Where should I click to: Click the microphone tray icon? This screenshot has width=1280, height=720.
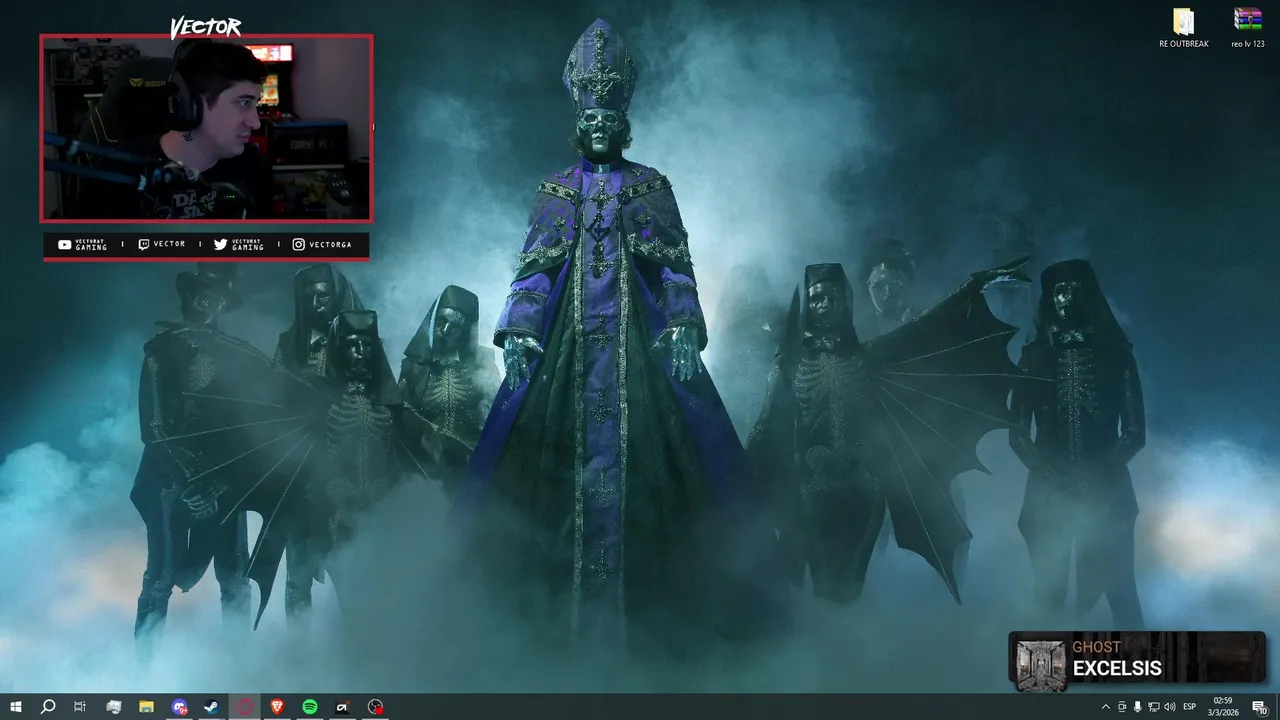(1137, 707)
